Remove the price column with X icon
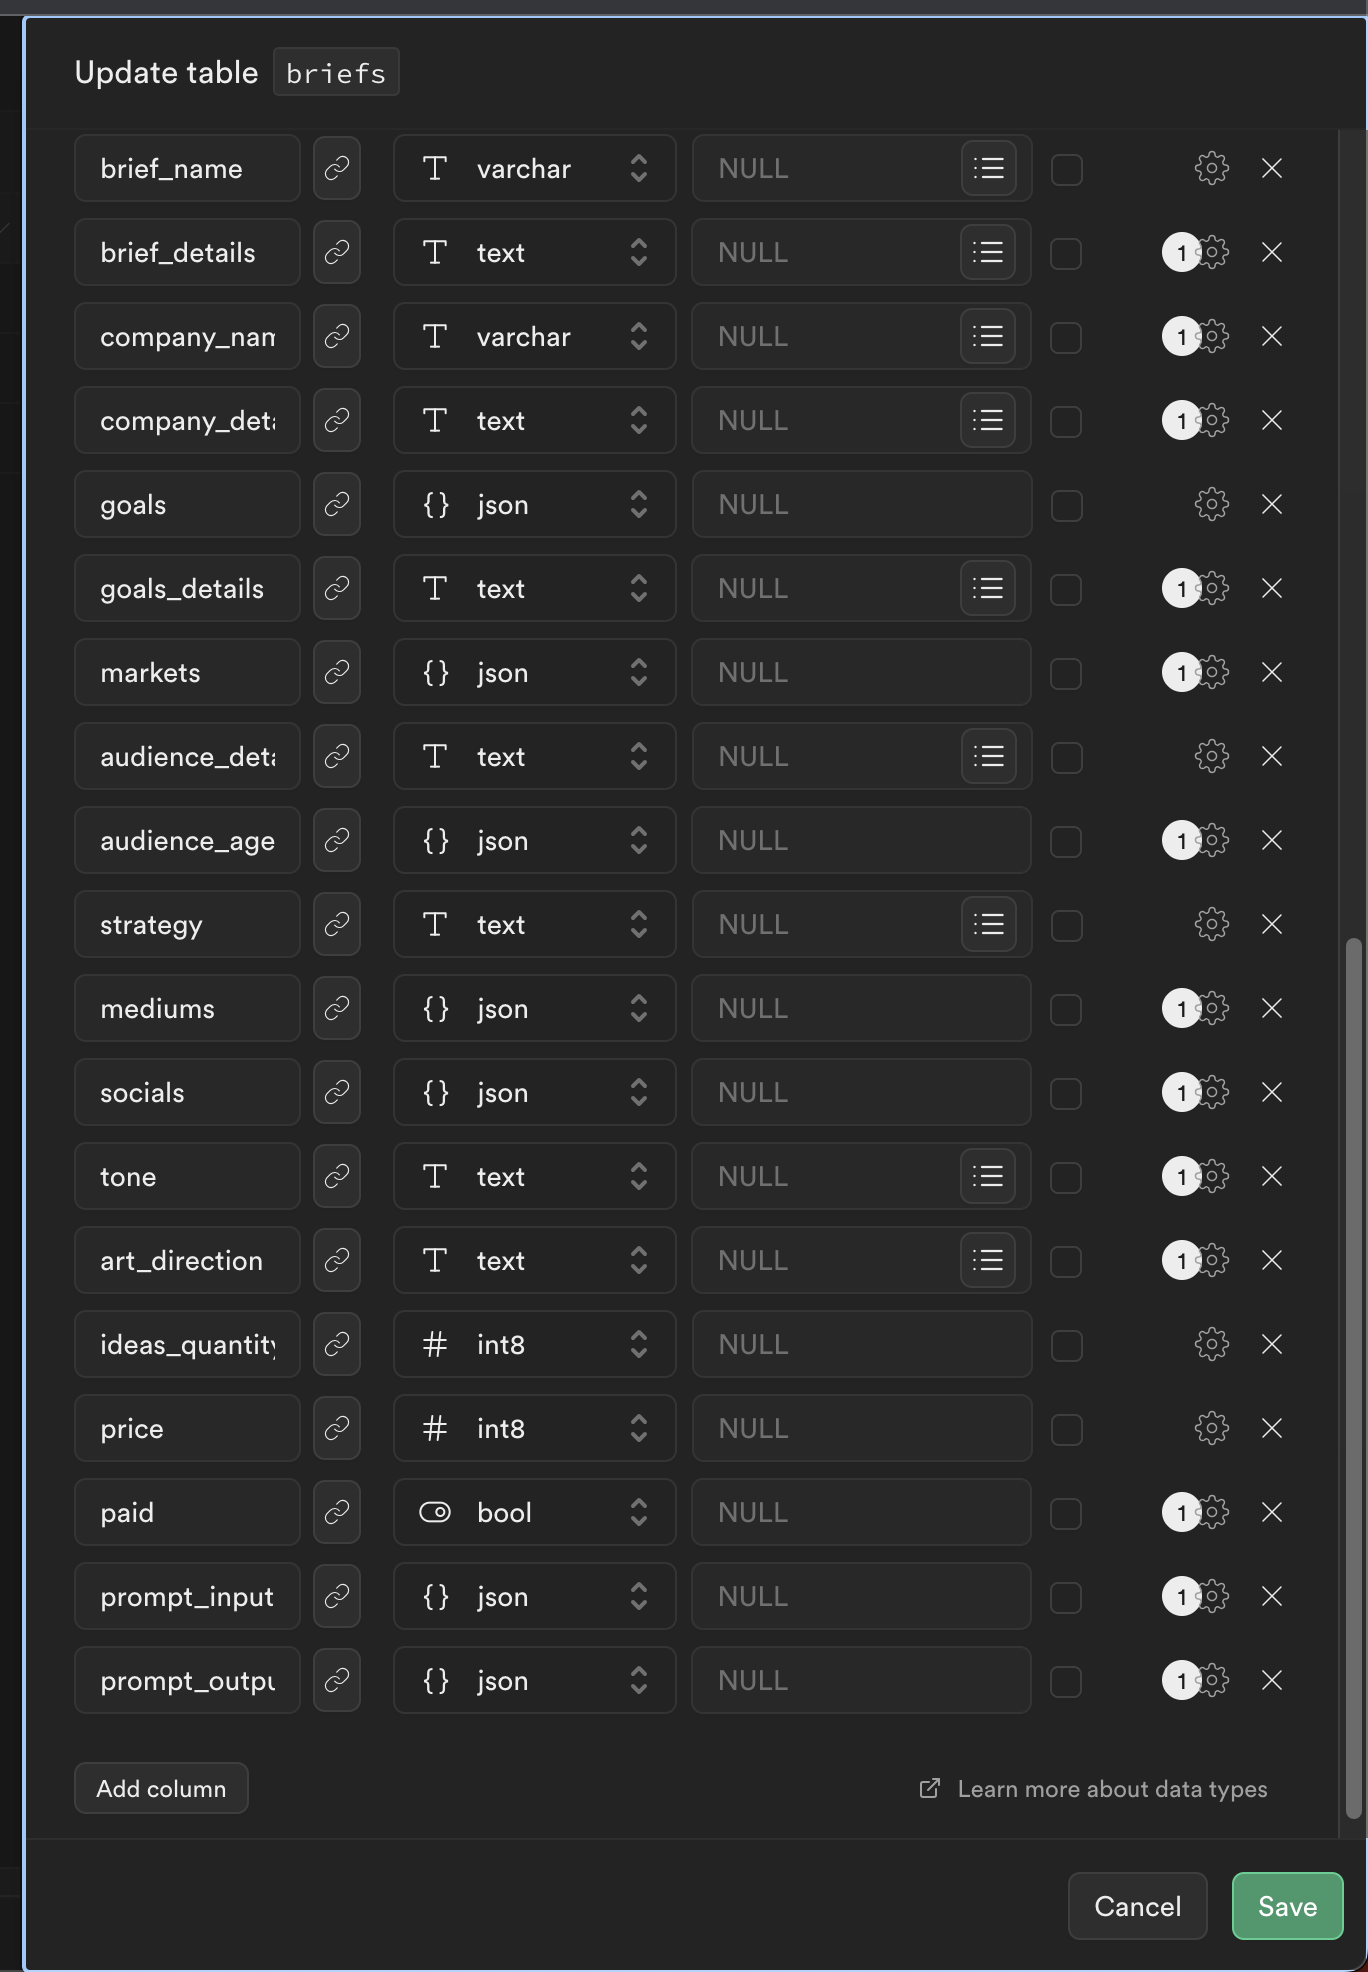 pyautogui.click(x=1272, y=1428)
